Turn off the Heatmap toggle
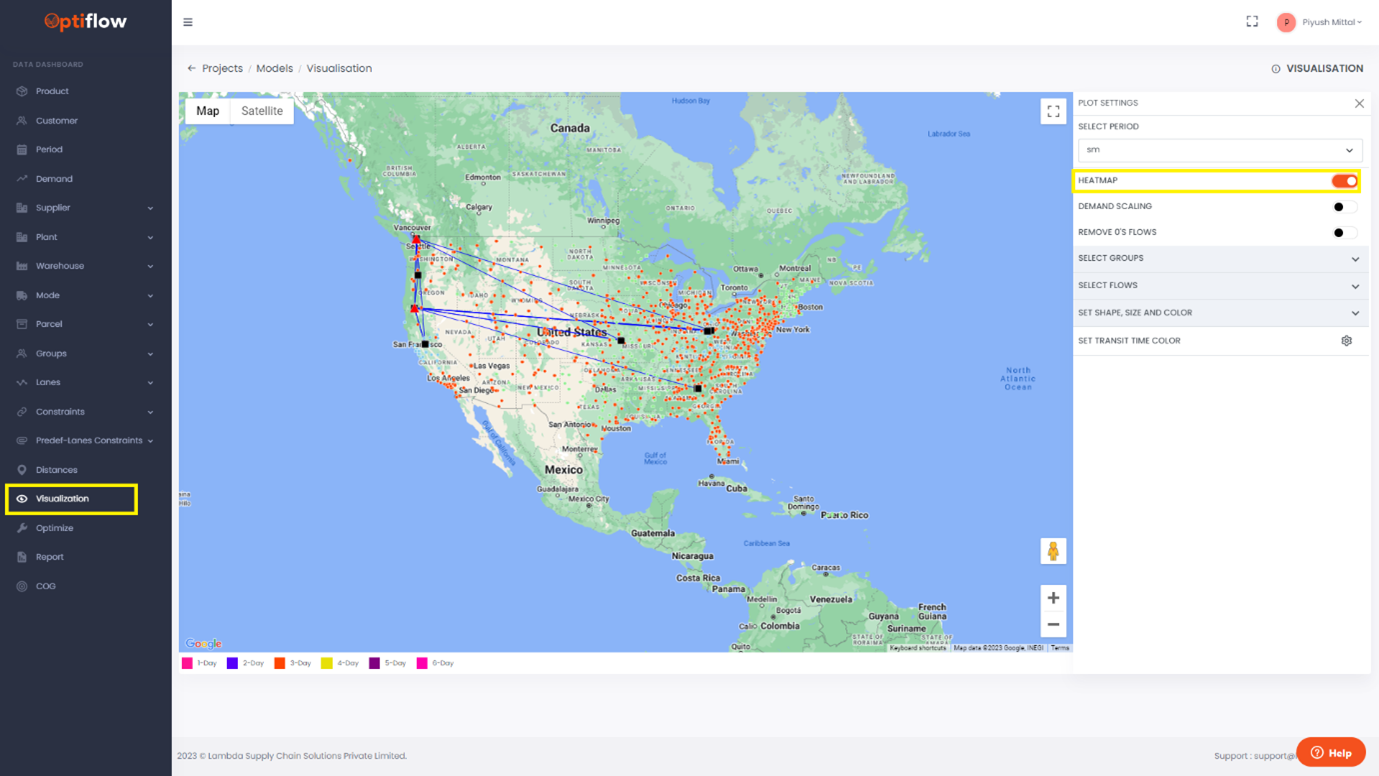Image resolution: width=1379 pixels, height=776 pixels. click(1344, 181)
